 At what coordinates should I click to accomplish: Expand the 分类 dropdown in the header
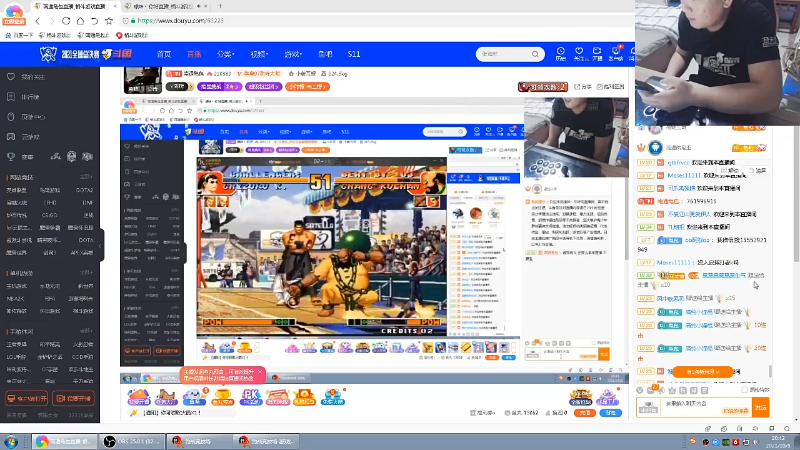[225, 54]
